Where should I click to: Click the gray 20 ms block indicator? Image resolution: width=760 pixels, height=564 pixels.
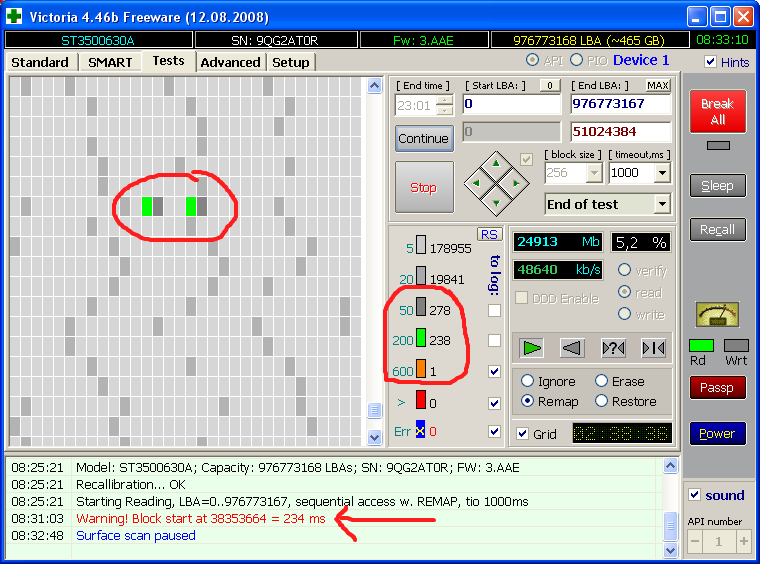(421, 276)
